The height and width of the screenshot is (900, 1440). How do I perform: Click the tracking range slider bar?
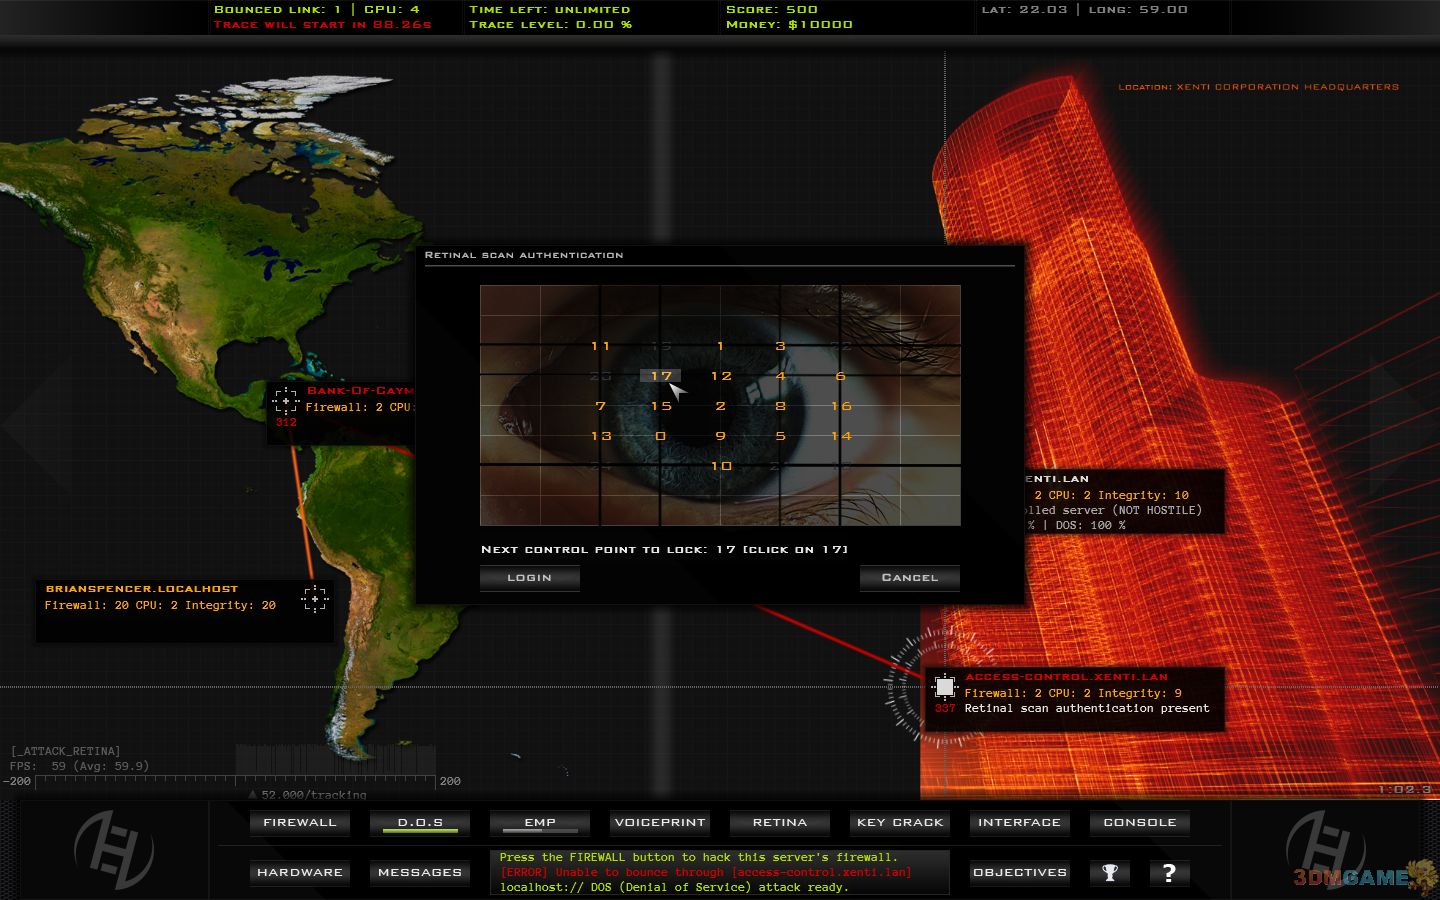click(236, 781)
